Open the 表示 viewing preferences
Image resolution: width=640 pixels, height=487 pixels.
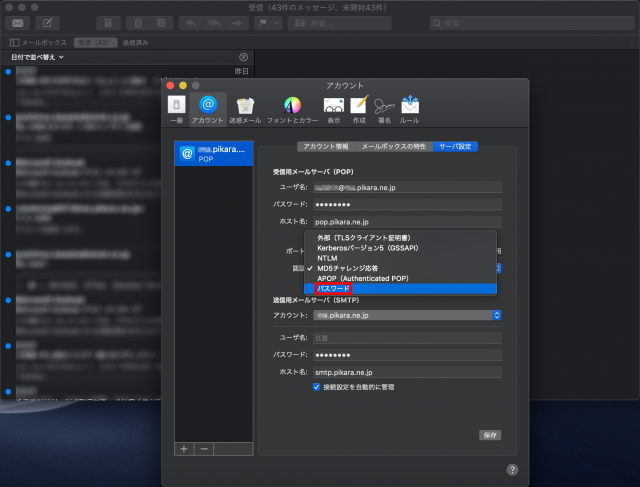tap(333, 108)
